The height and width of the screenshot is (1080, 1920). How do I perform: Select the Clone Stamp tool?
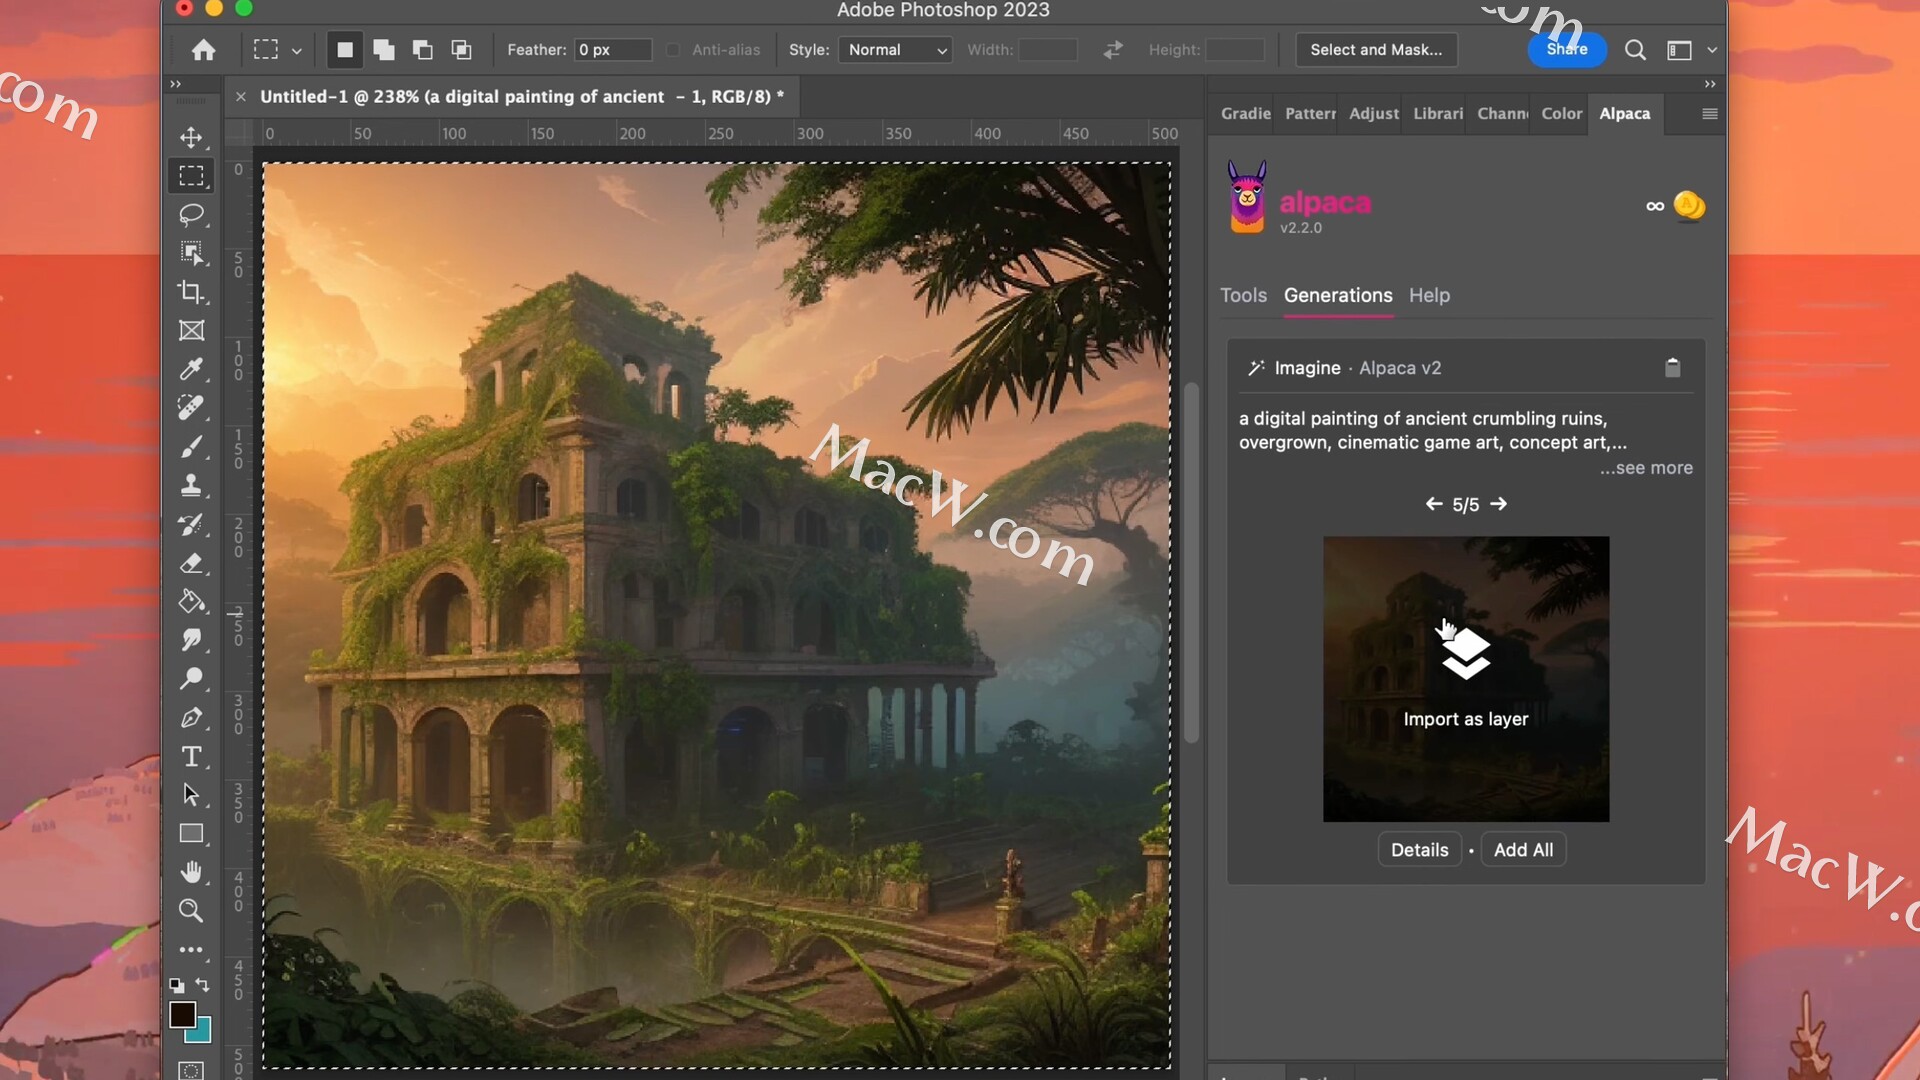coord(191,486)
